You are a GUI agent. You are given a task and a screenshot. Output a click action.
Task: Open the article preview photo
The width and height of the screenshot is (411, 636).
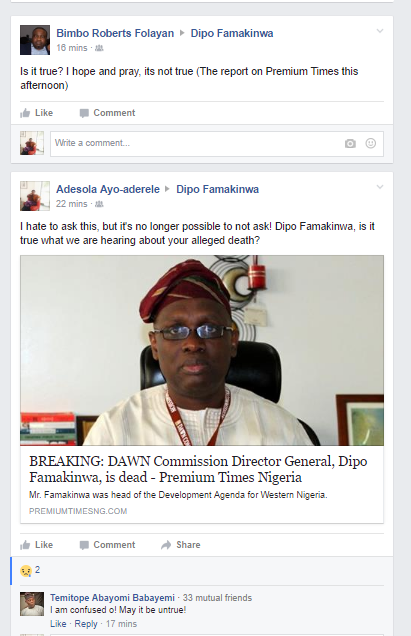[x=202, y=350]
